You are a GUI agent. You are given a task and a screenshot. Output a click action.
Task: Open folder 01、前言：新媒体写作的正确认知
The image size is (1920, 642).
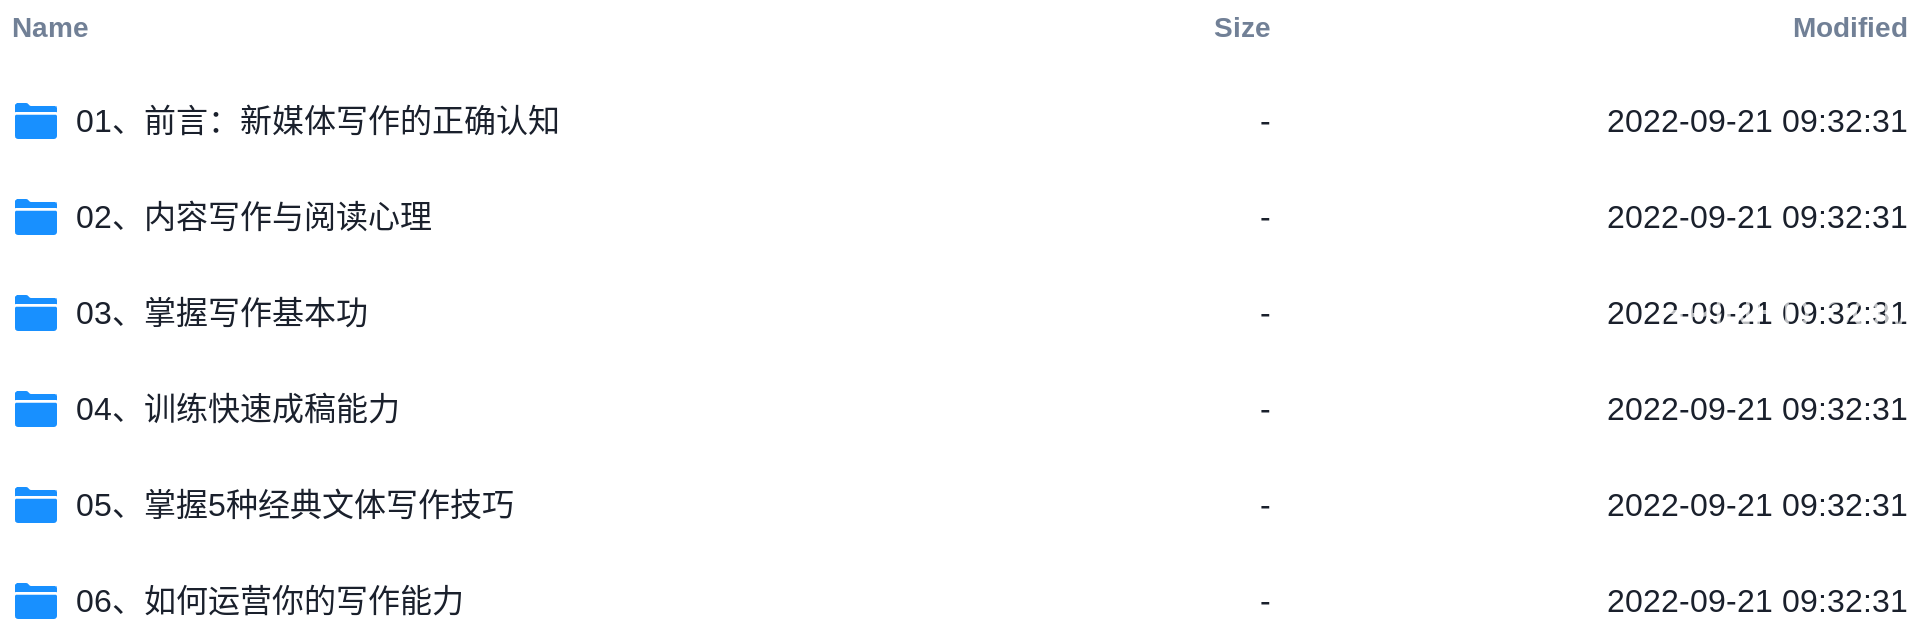pyautogui.click(x=317, y=121)
